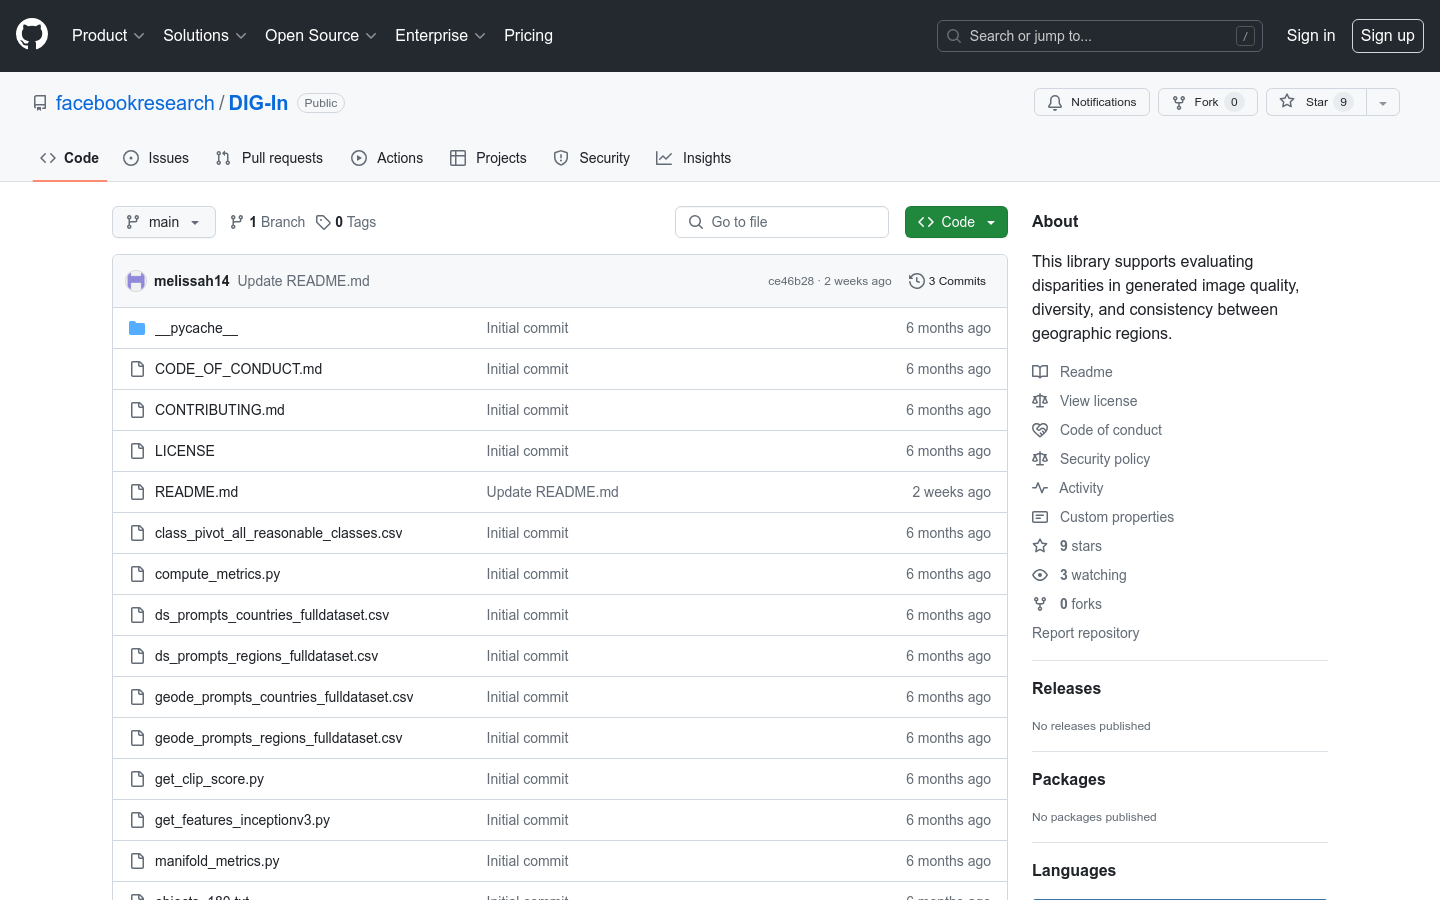1440x900 pixels.
Task: Open the compute_metrics.py file
Action: click(217, 574)
